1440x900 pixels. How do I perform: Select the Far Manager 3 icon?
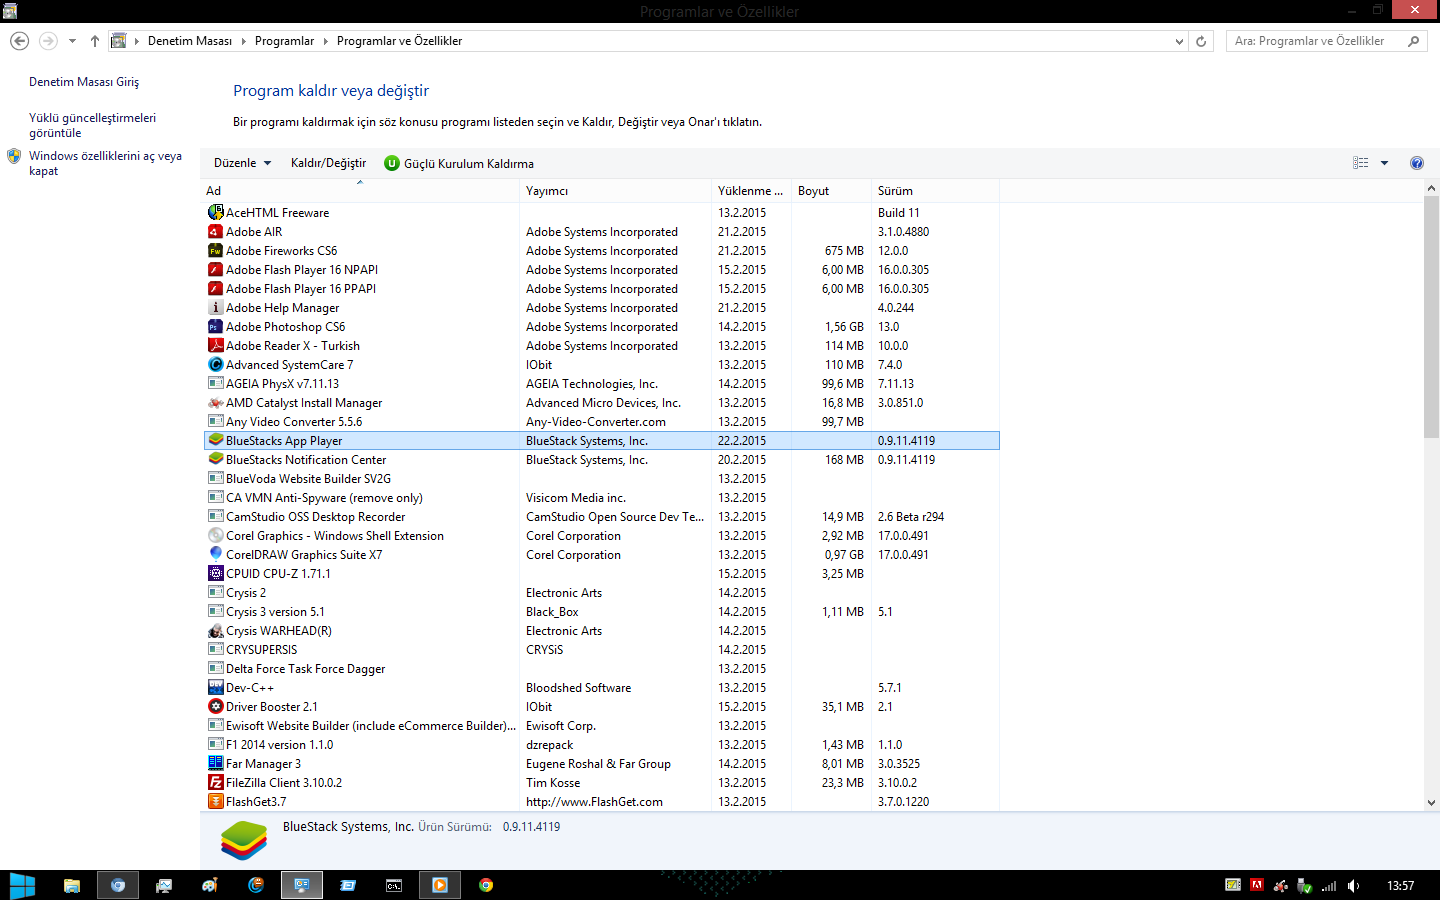[215, 763]
